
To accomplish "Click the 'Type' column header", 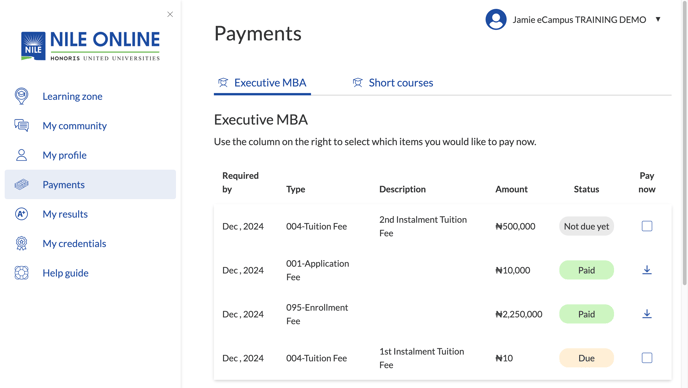I will pyautogui.click(x=296, y=189).
